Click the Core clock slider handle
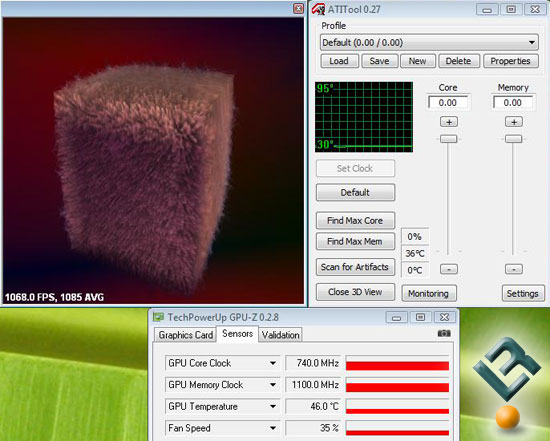Viewport: 550px width, 441px height. tap(449, 139)
